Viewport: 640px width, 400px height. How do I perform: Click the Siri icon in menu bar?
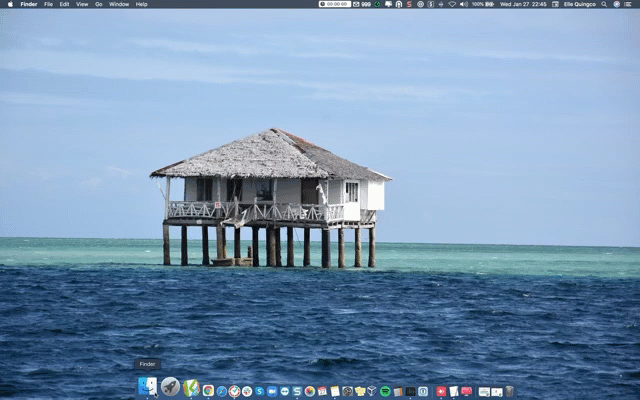point(616,4)
